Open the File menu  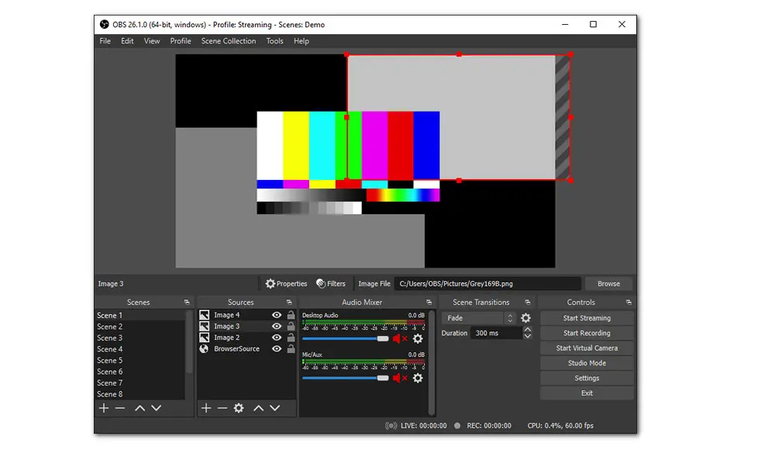105,41
